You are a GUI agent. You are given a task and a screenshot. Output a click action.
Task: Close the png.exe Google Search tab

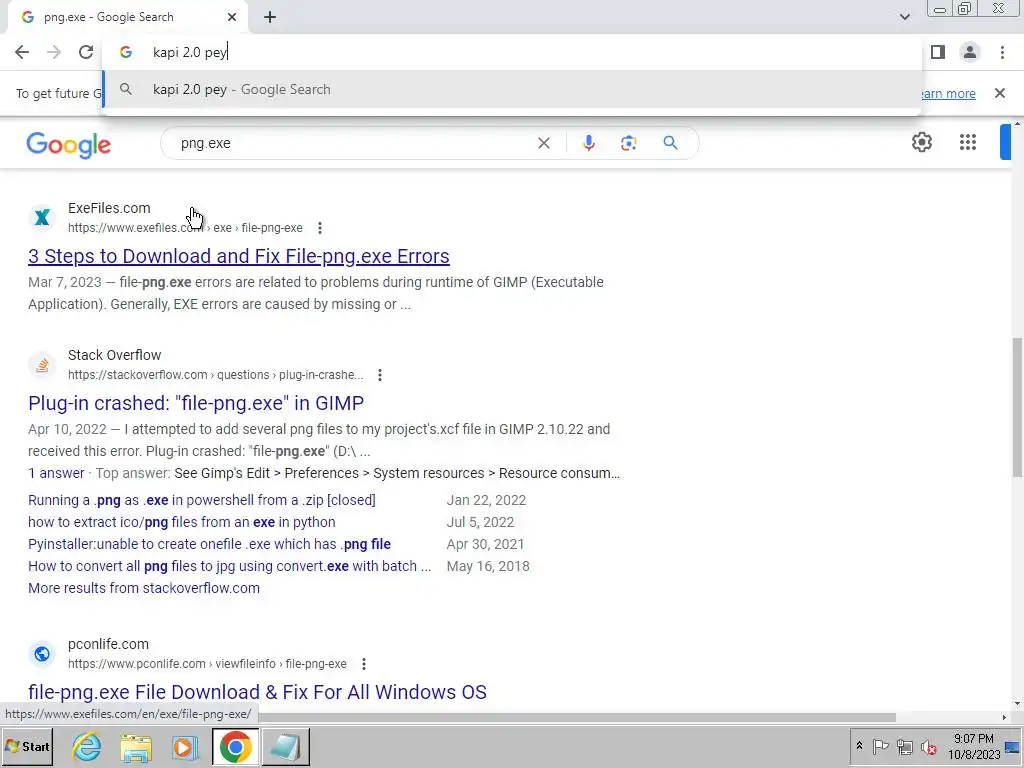click(x=232, y=18)
